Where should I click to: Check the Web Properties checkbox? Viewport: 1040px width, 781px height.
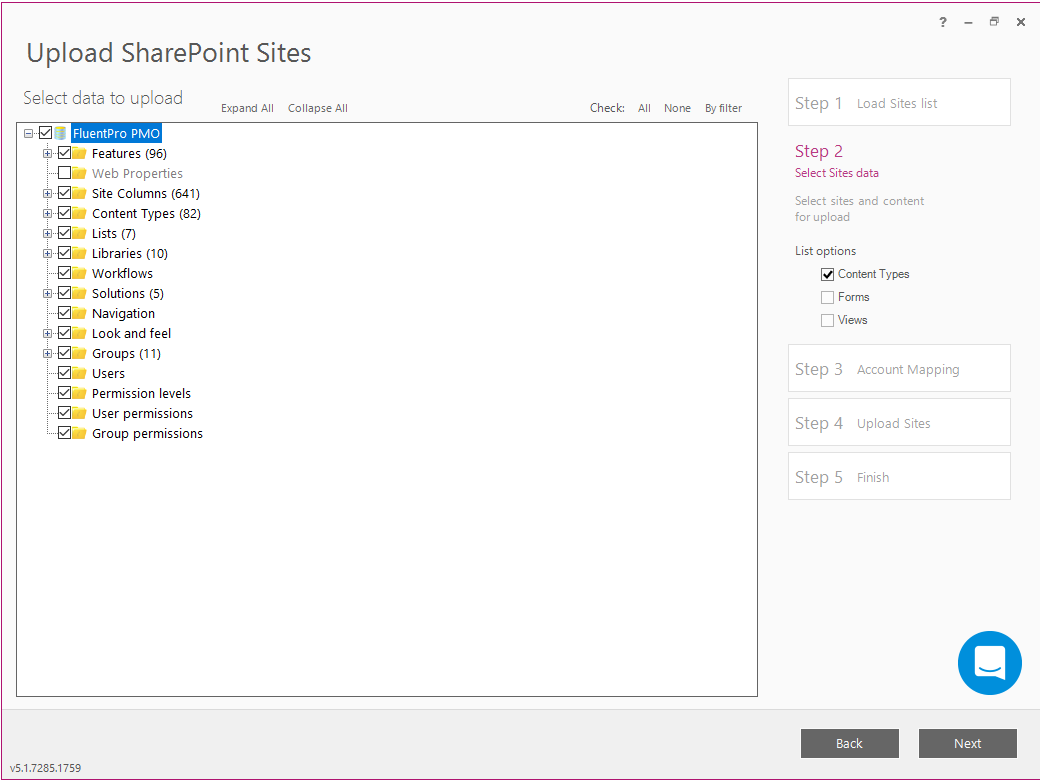tap(64, 173)
